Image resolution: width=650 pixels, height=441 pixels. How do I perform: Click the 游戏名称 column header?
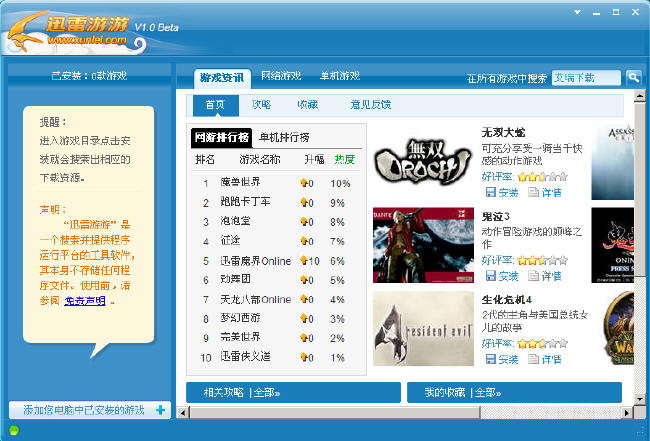tap(260, 160)
